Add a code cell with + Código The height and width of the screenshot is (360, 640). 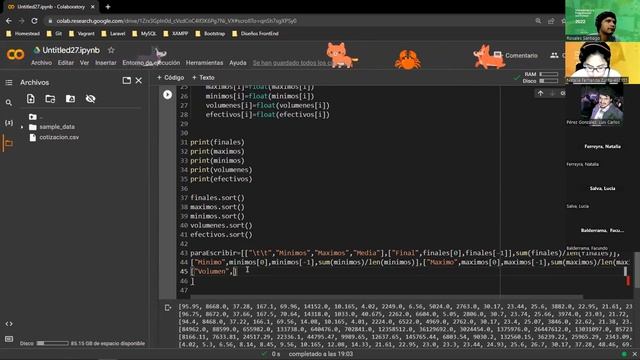(171, 78)
